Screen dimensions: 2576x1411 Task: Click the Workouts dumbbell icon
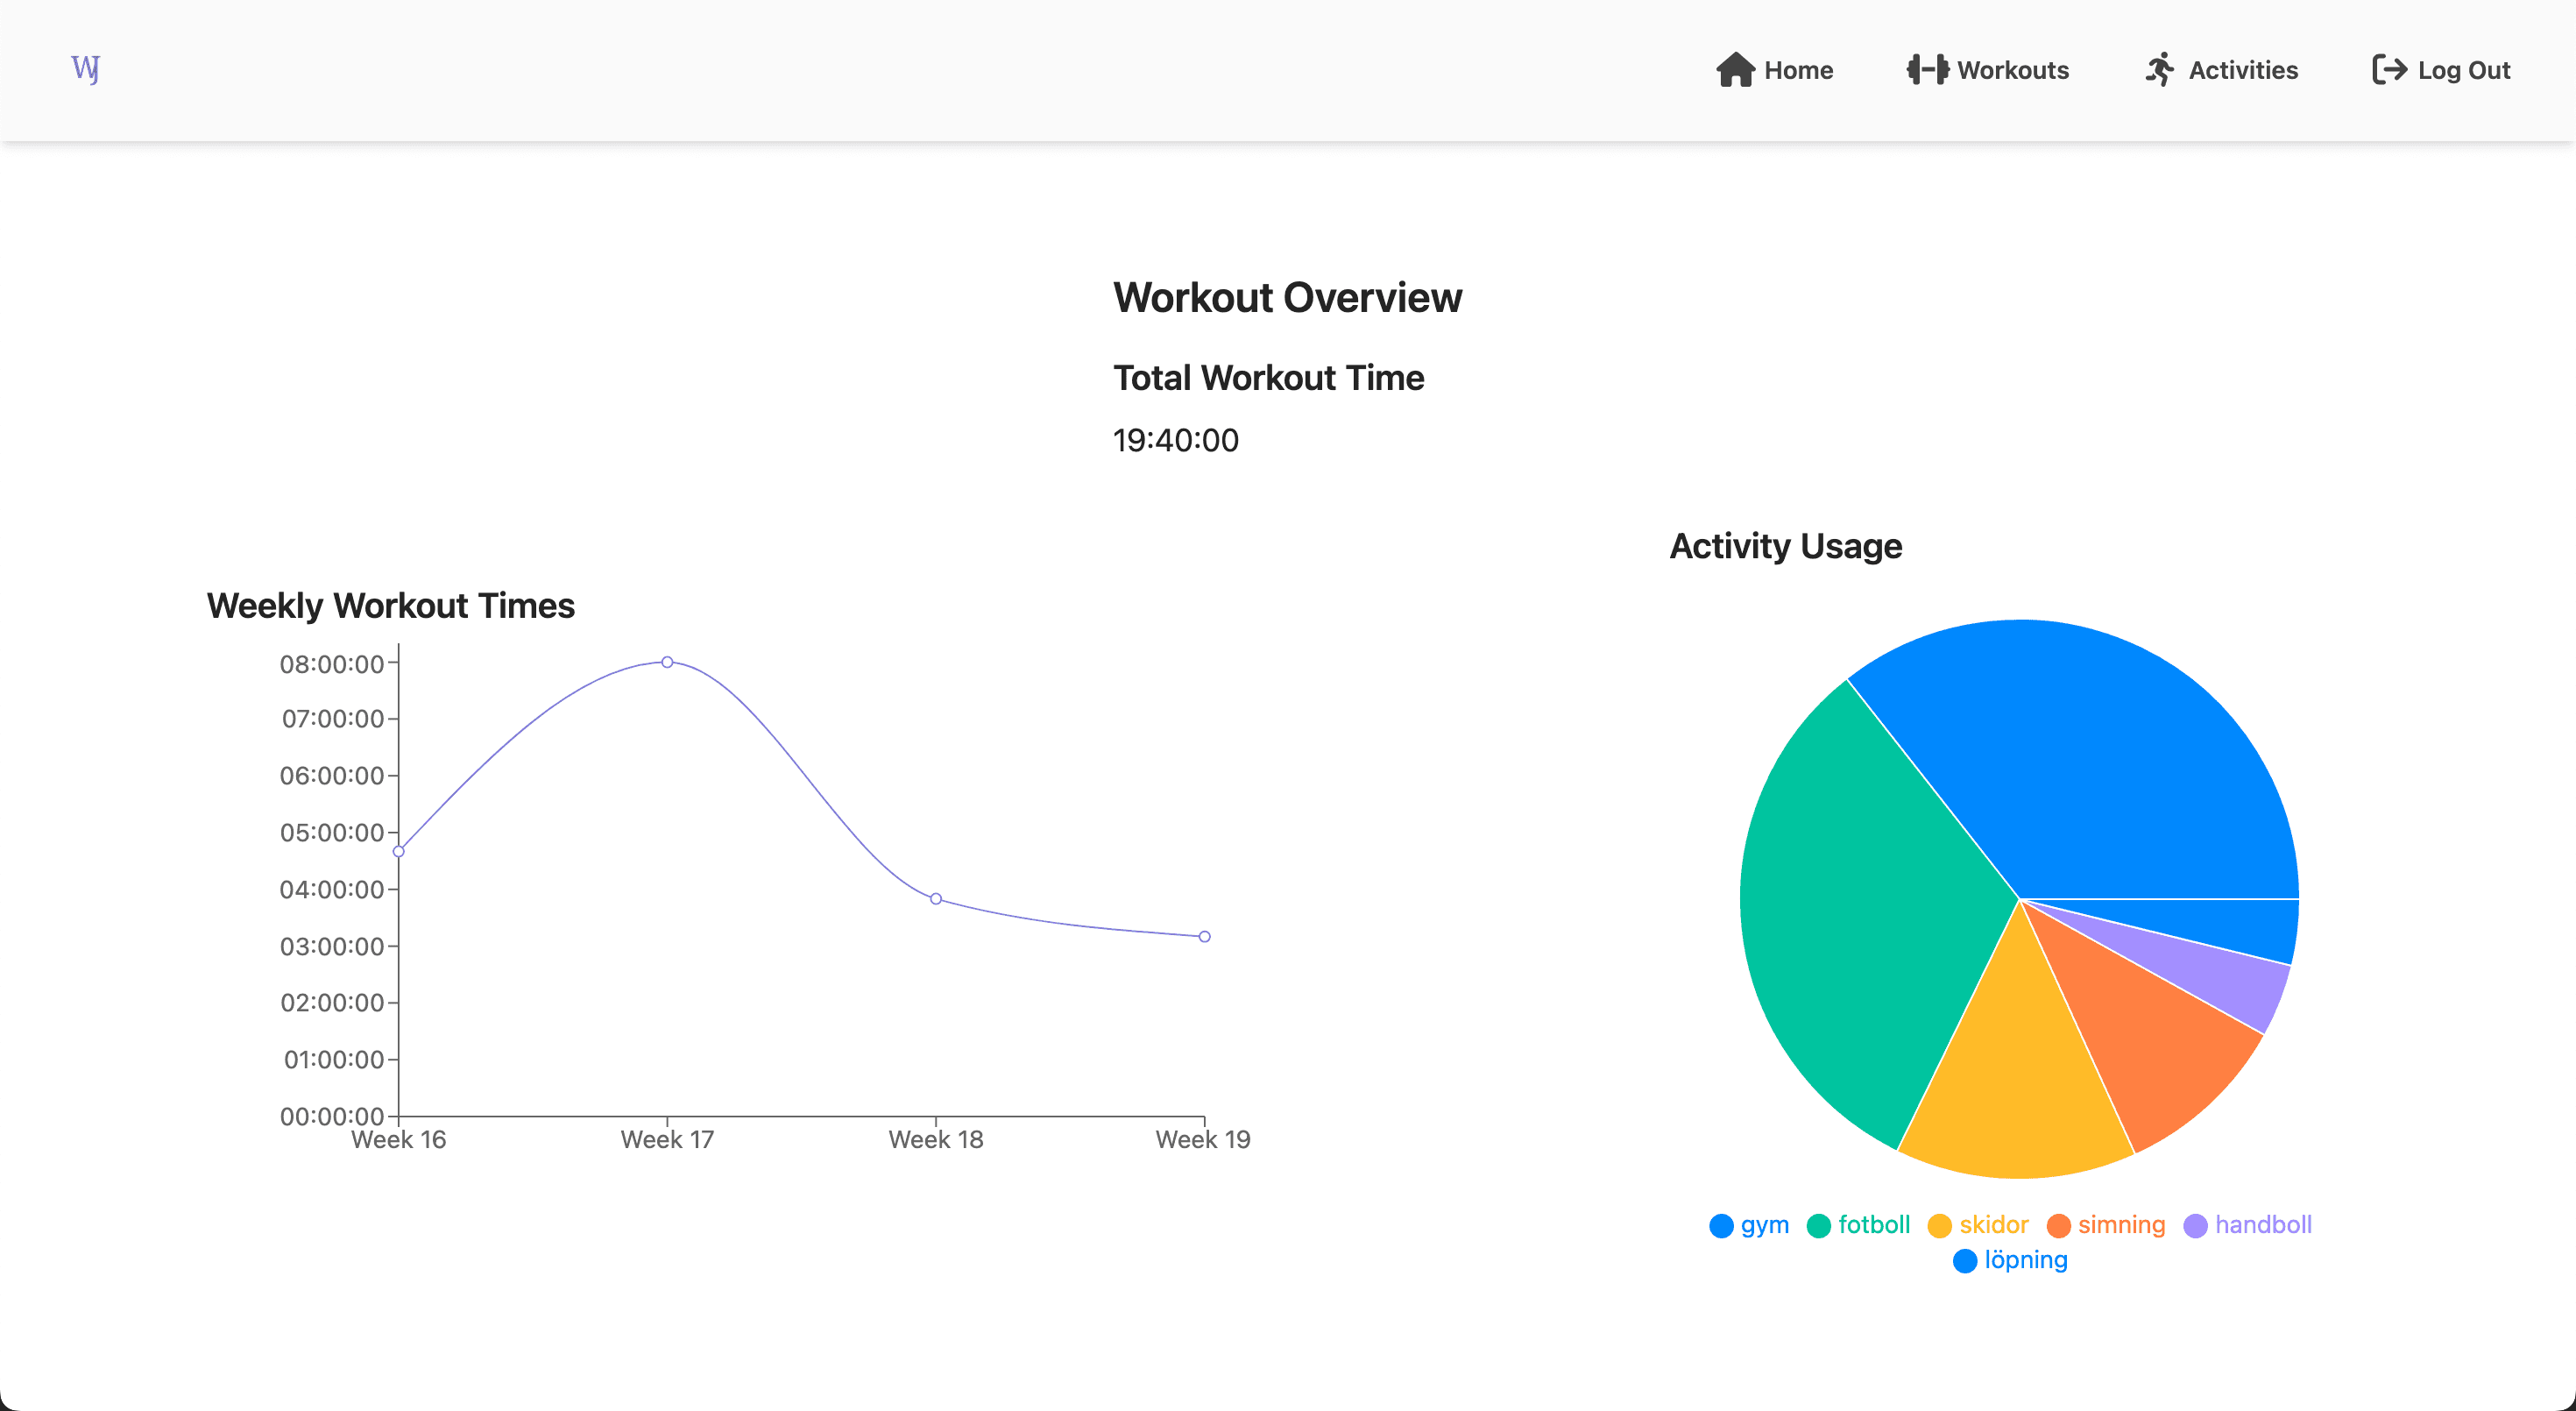click(1927, 70)
